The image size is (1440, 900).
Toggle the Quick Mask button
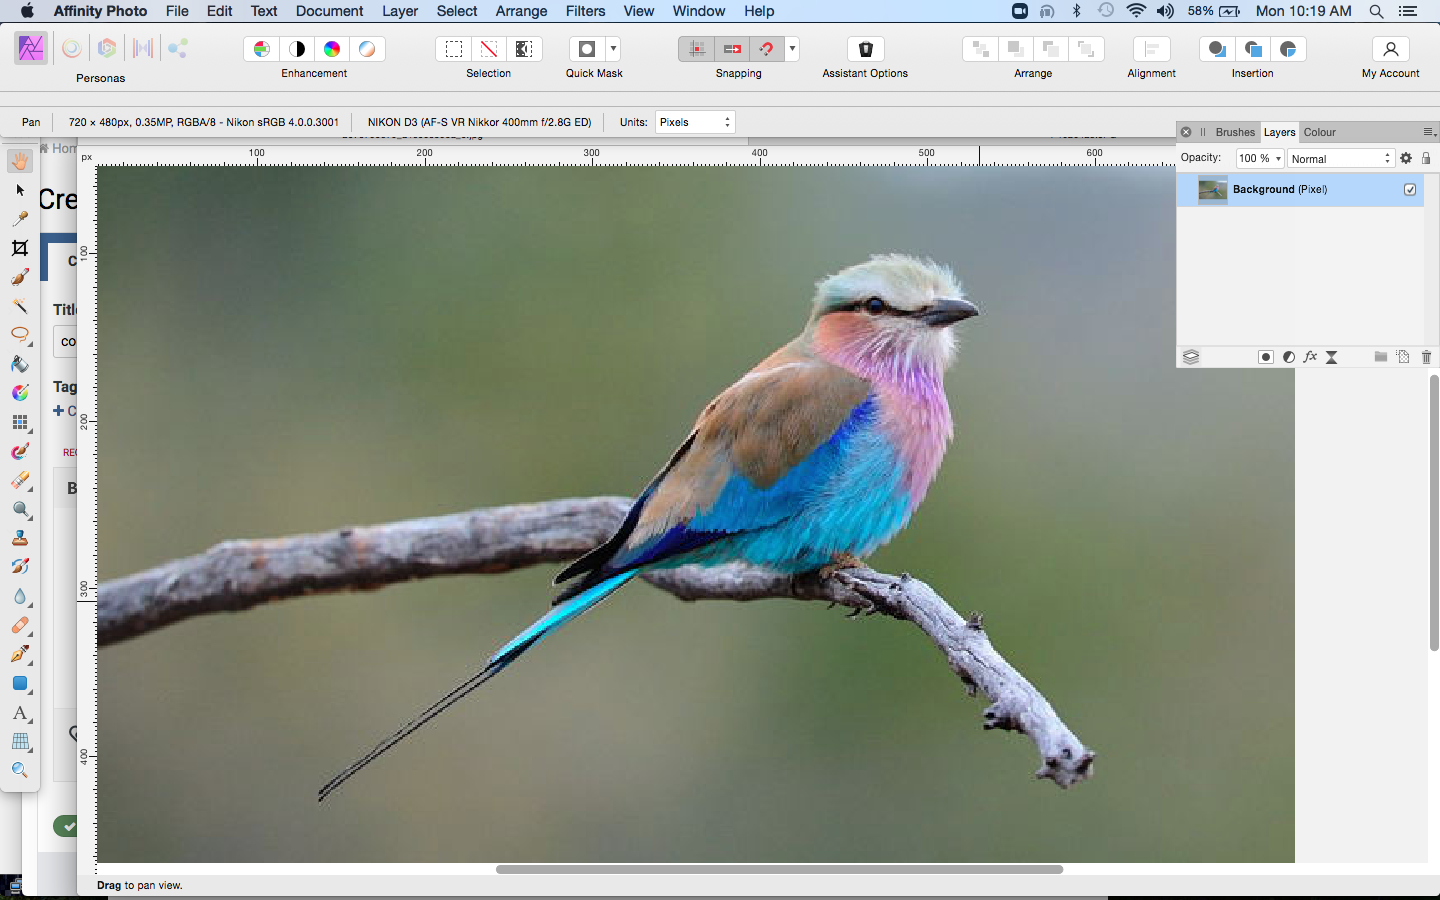(x=587, y=49)
